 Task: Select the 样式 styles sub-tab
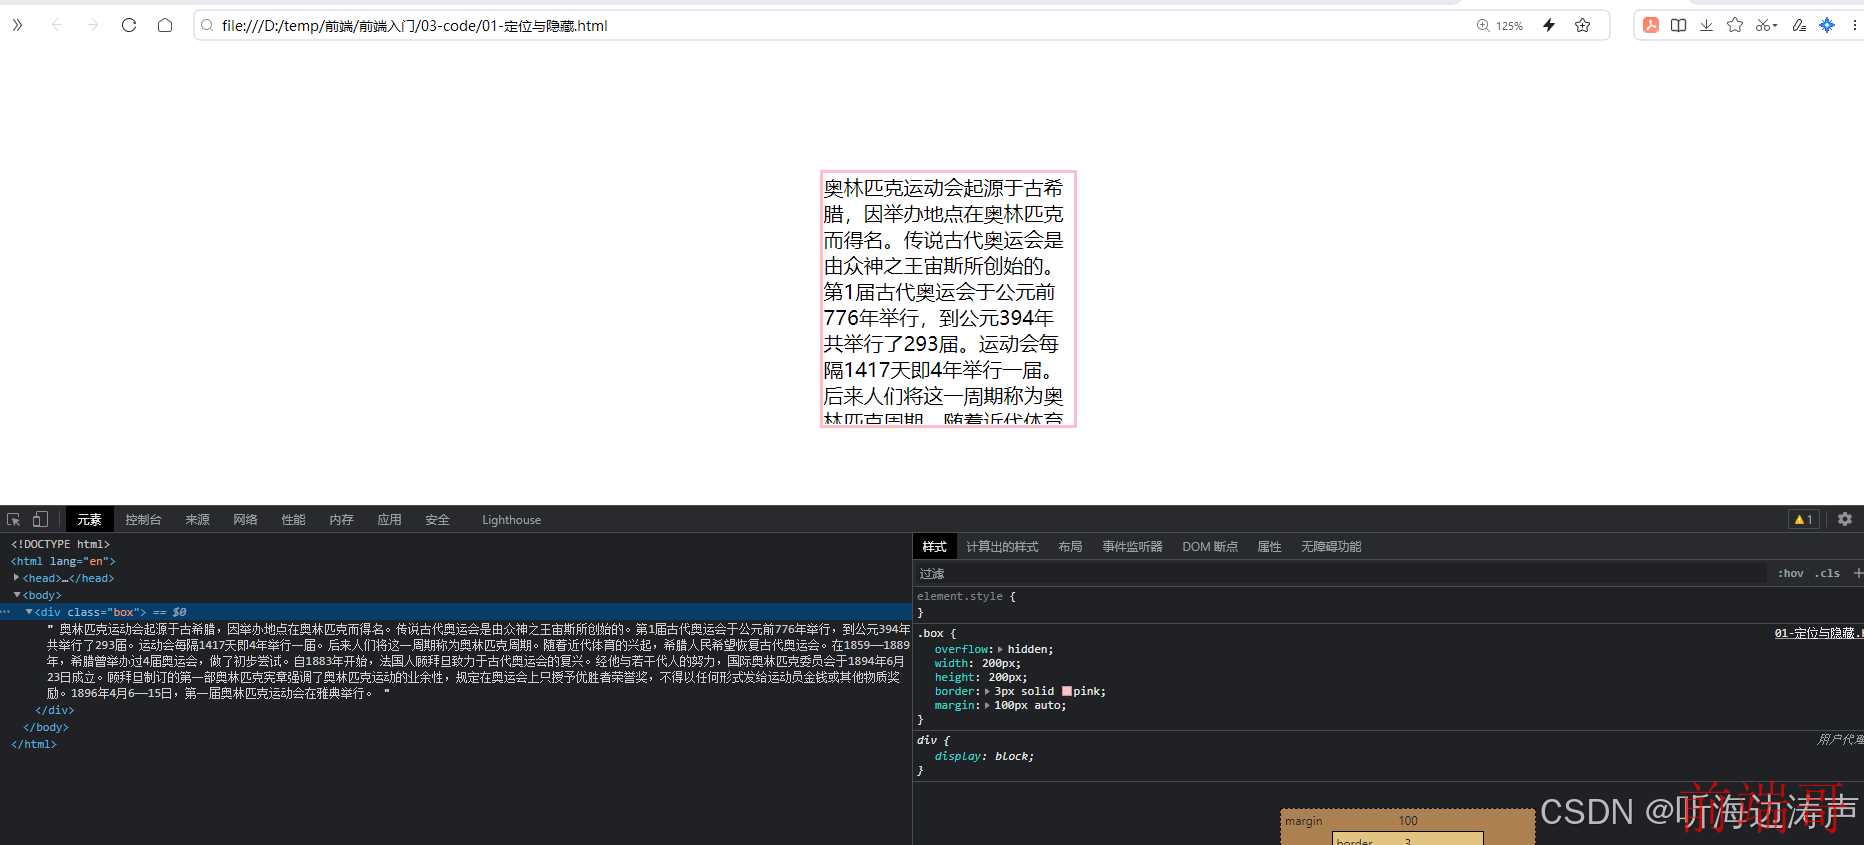tap(934, 547)
